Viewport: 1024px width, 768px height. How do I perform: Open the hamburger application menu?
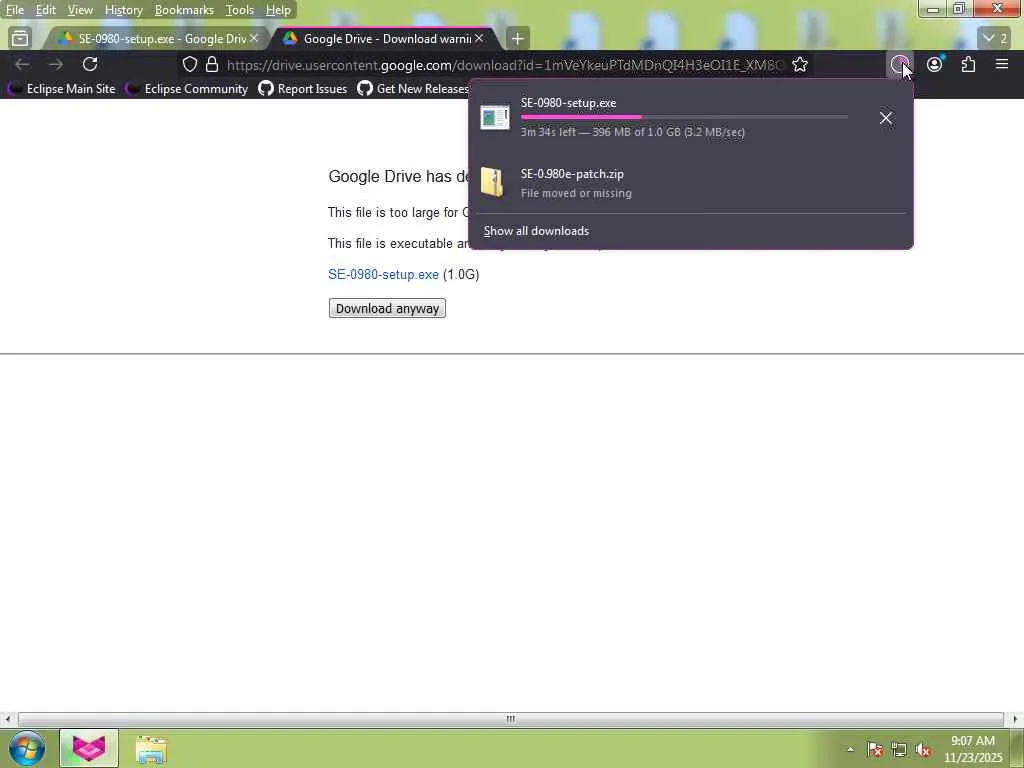point(1002,64)
